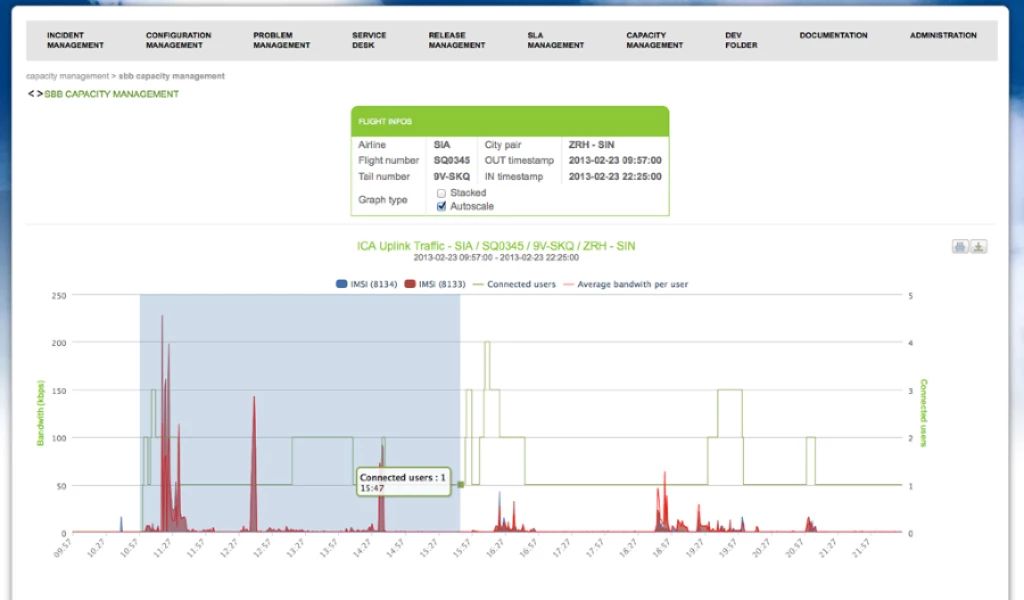Open the Incident Management menu
Screen dimensions: 1024x600
[75, 40]
